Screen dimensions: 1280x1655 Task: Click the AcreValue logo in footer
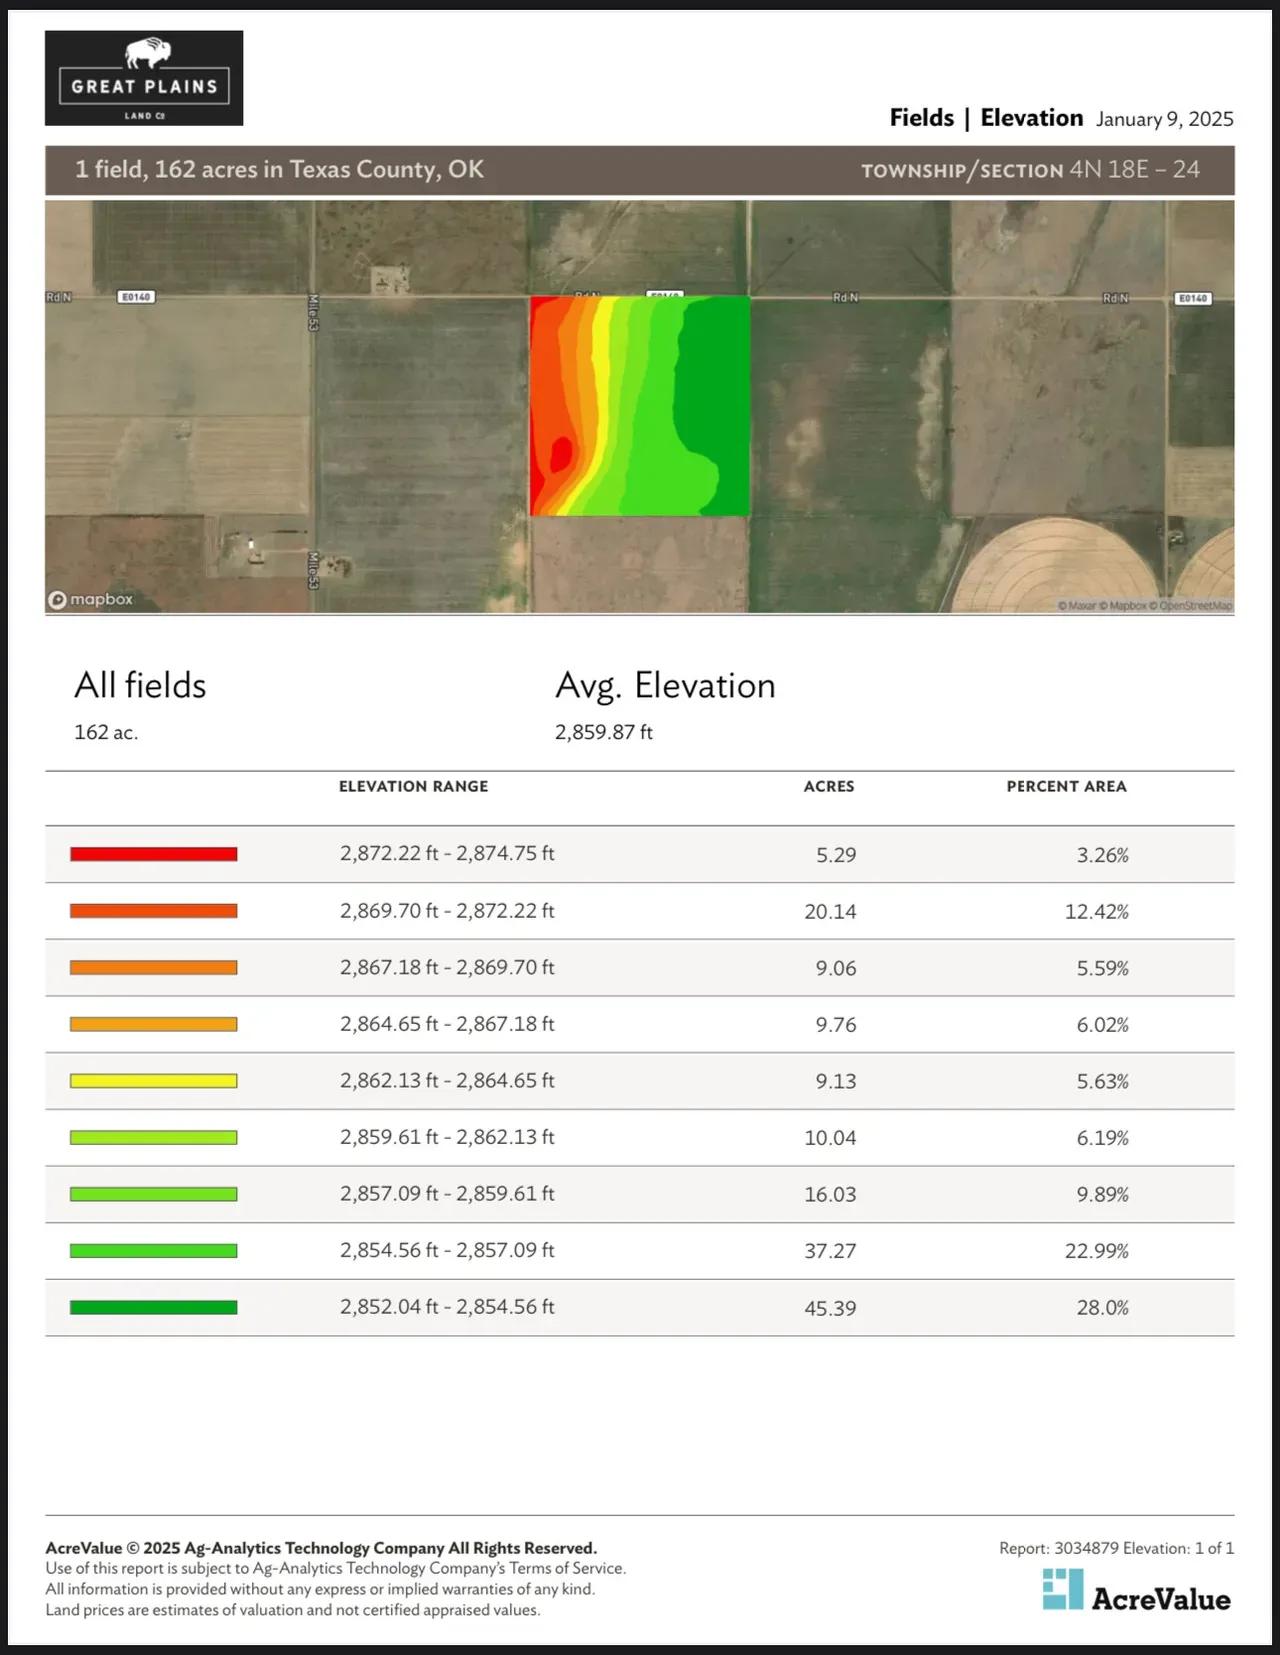tap(1136, 1589)
